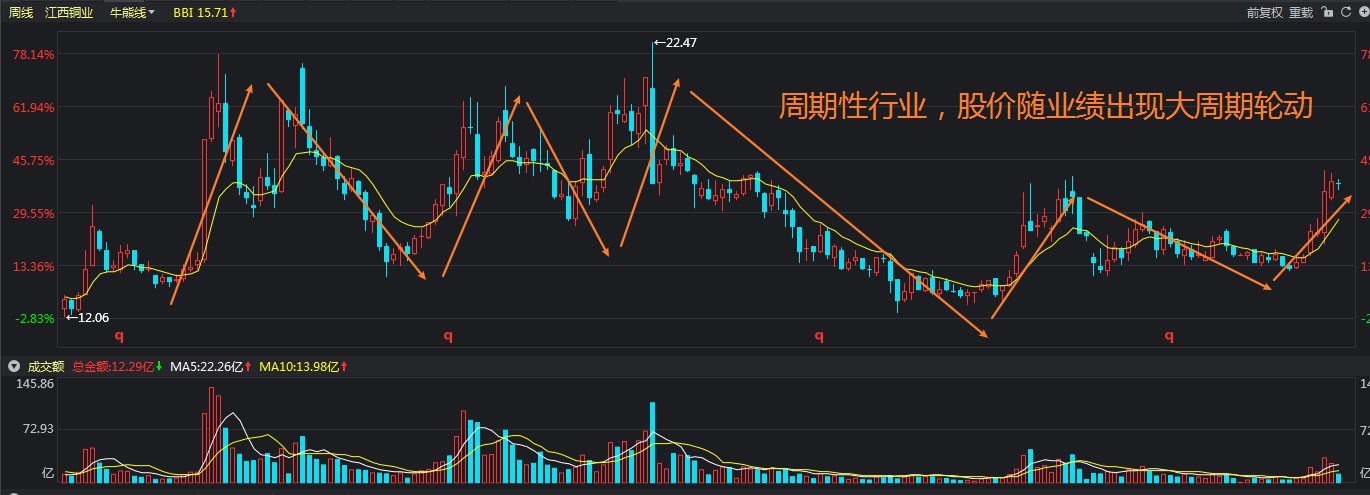Collapse the 成交额 volume panel arrow
The width and height of the screenshot is (1370, 495).
(x=13, y=367)
